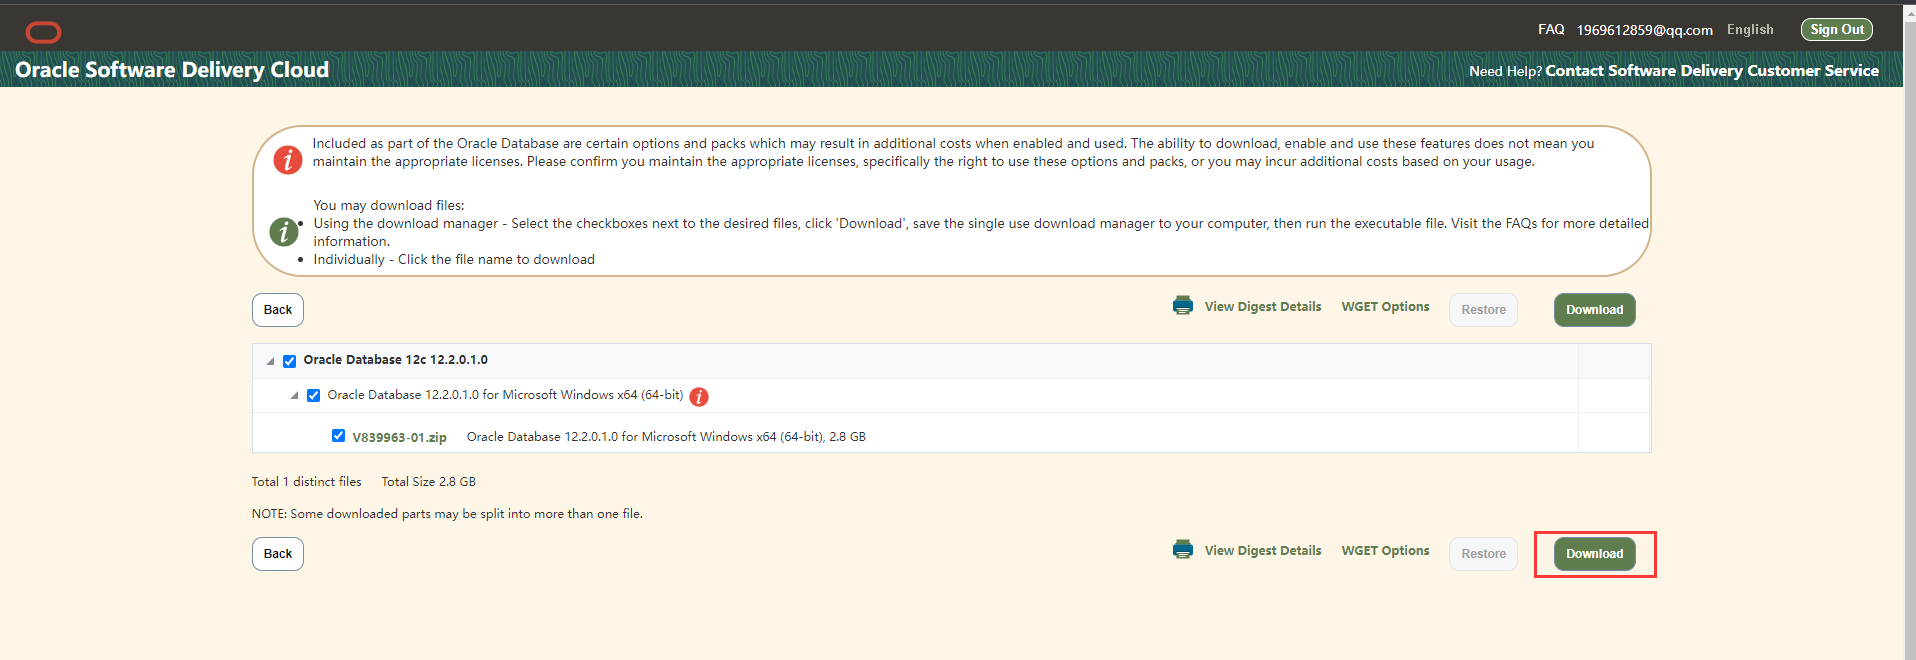
Task: Click the top green Download button
Action: [x=1595, y=310]
